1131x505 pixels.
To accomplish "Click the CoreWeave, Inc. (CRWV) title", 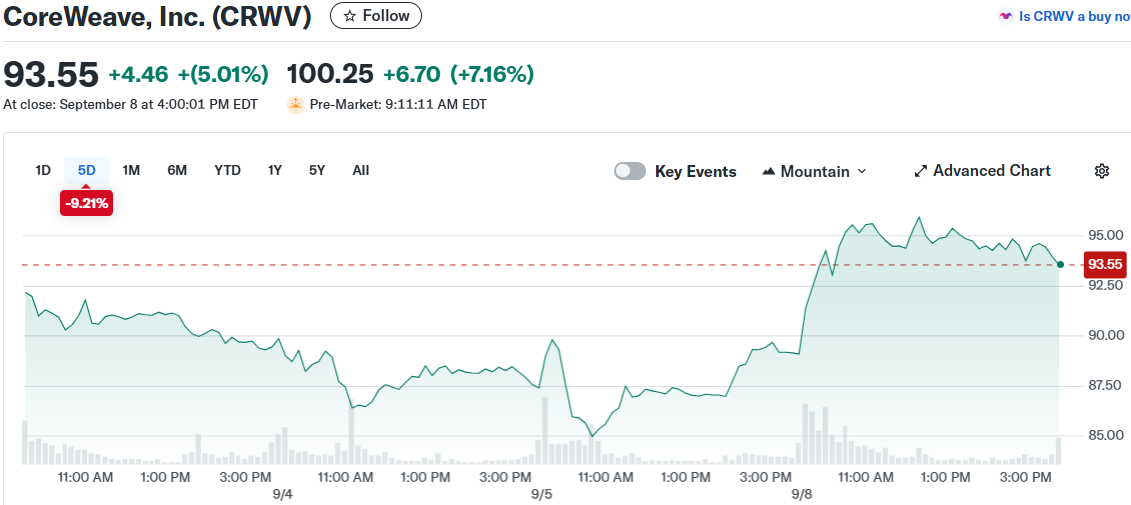I will (157, 16).
